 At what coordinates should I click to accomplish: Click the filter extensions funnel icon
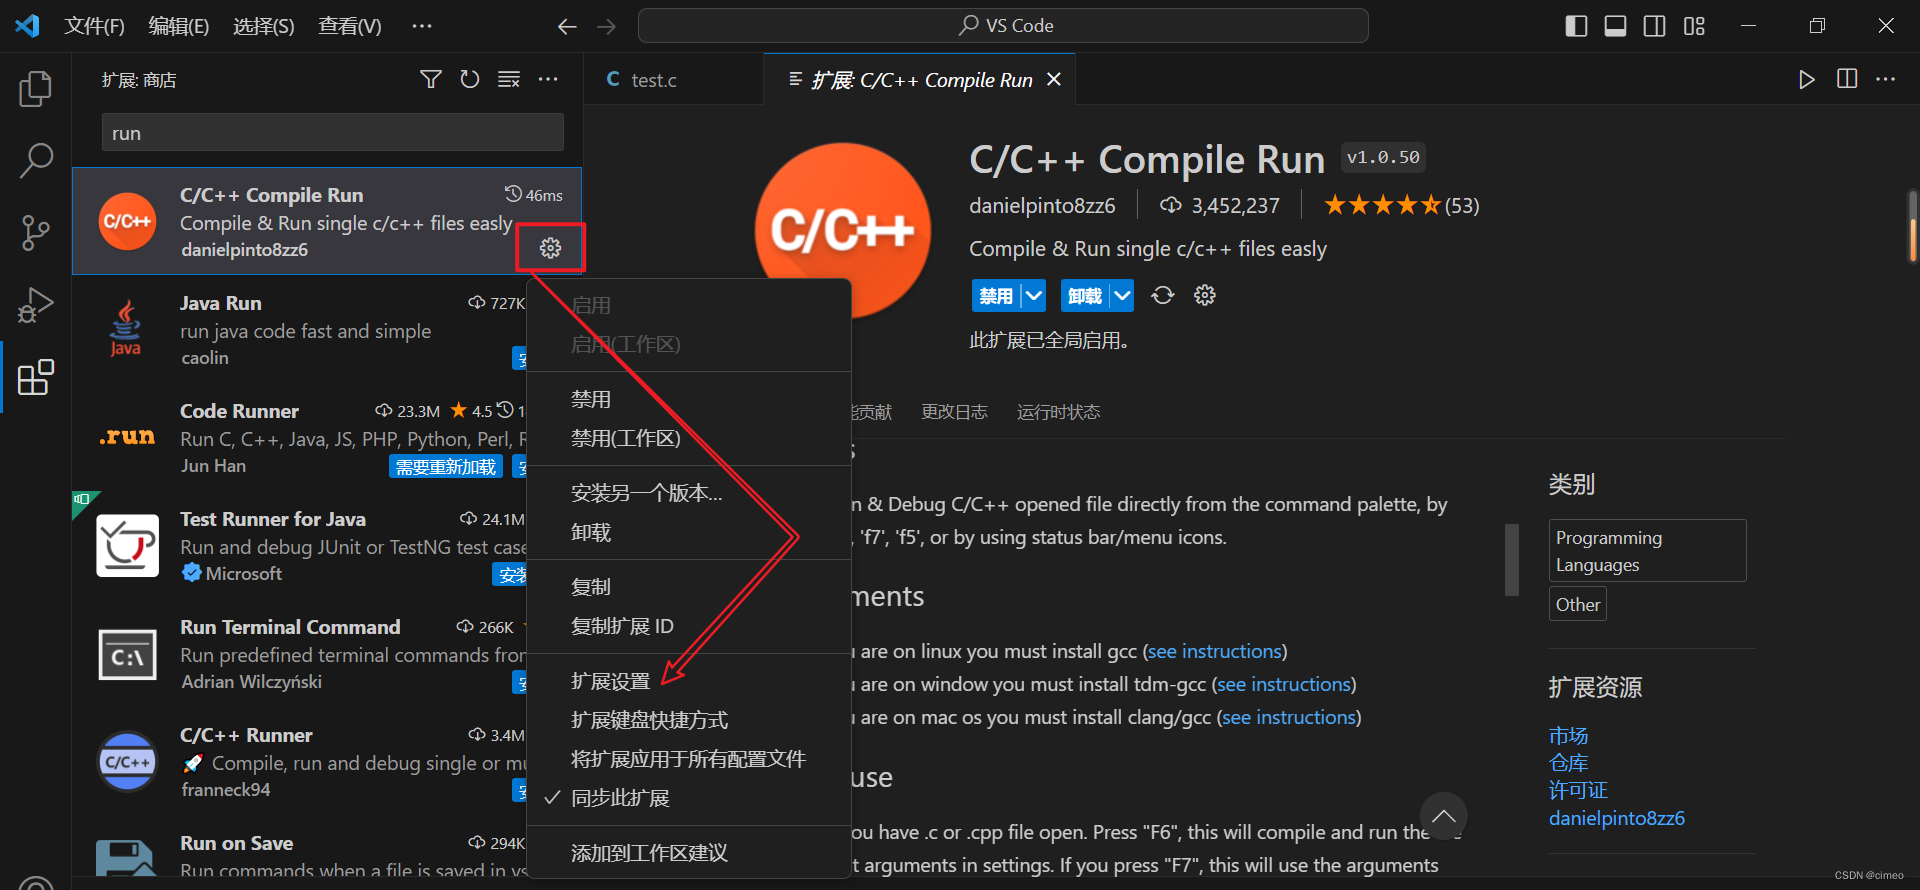coord(430,79)
